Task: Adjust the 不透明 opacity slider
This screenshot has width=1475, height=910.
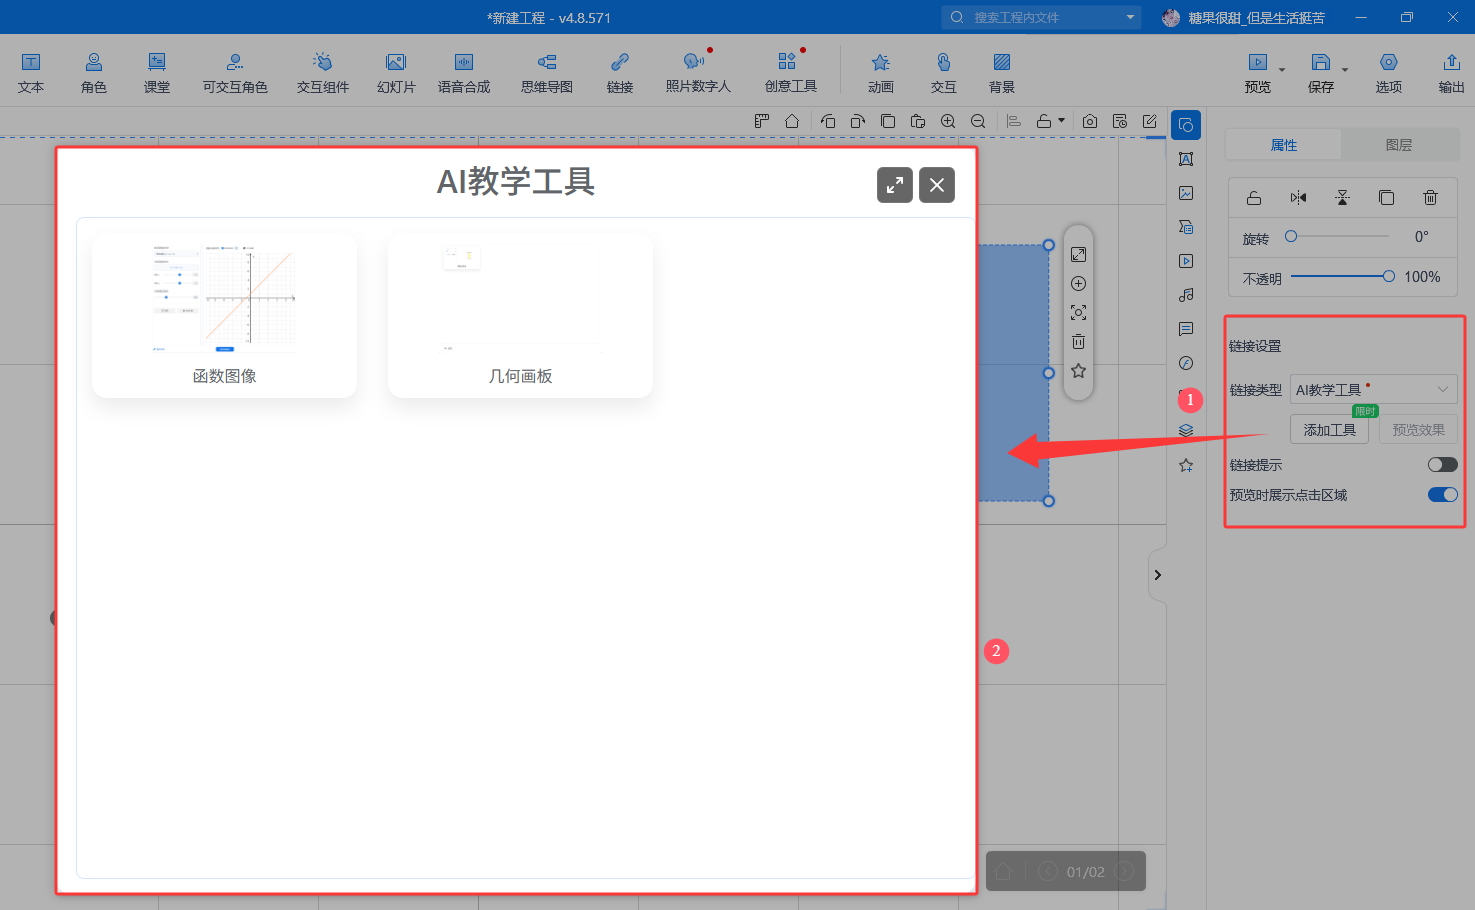Action: (x=1388, y=277)
